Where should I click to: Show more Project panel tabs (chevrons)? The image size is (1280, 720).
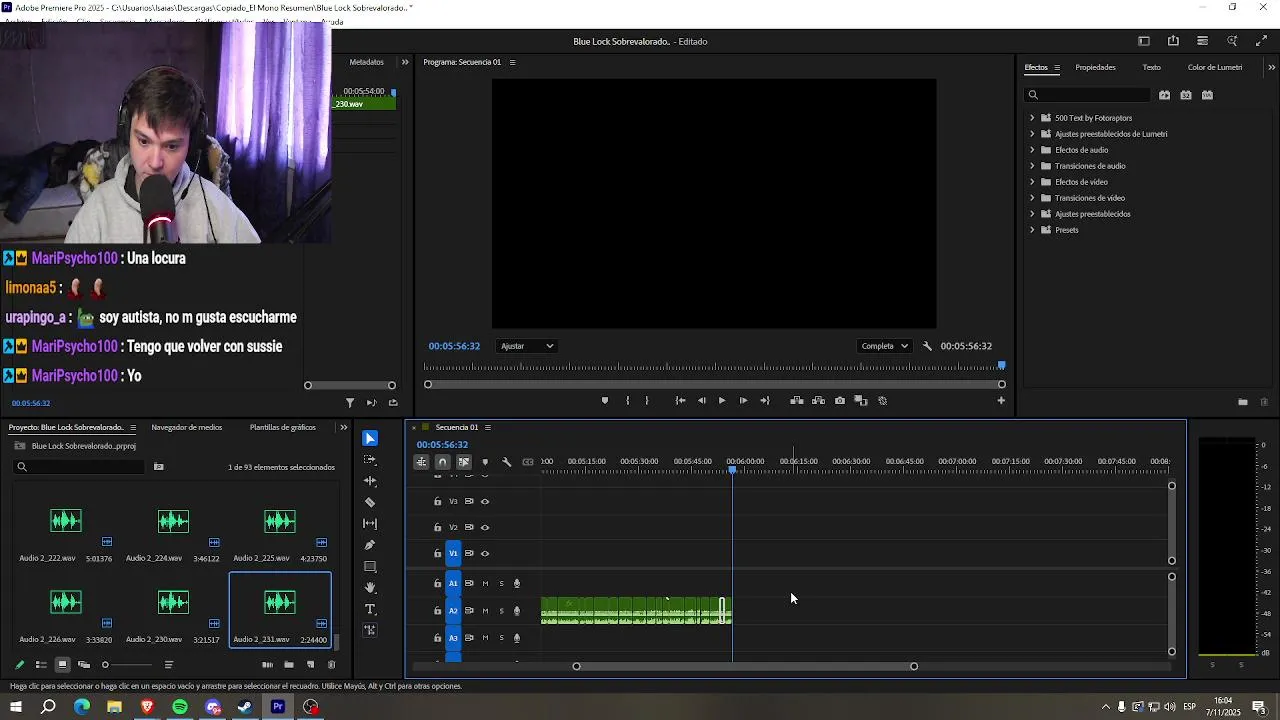343,428
